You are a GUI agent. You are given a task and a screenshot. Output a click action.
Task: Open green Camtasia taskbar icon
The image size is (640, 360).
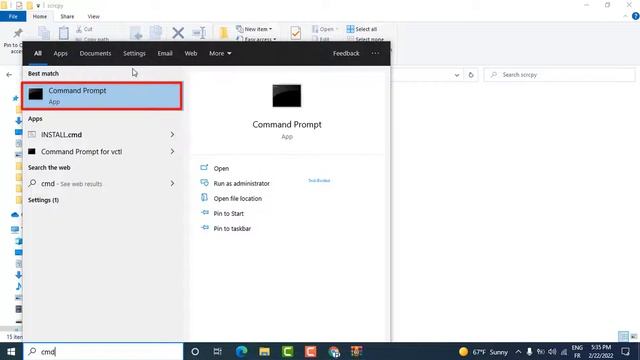pyautogui.click(x=288, y=351)
